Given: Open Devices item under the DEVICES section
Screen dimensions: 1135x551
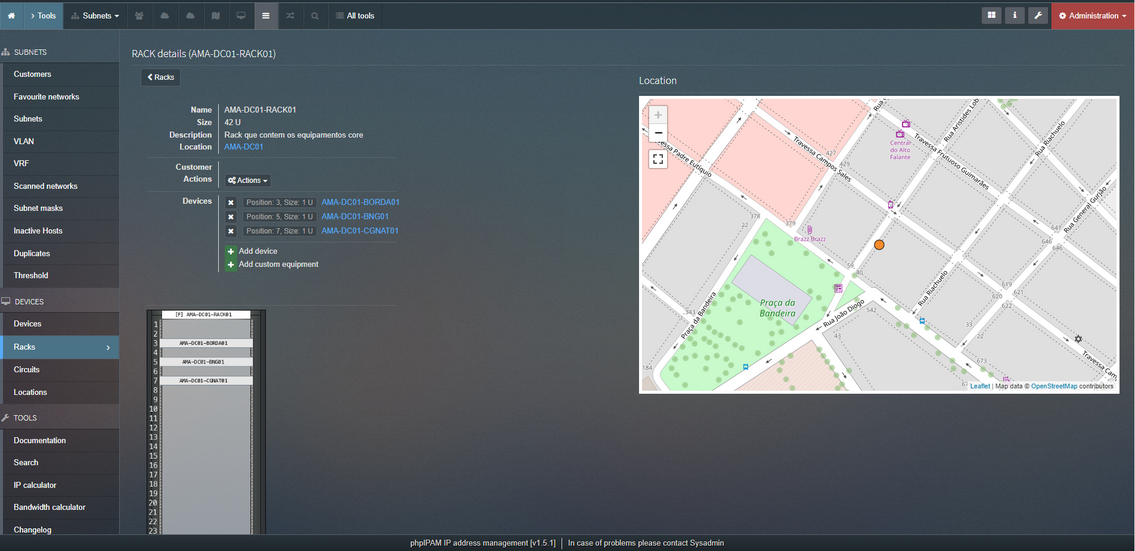Looking at the screenshot, I should click(60, 324).
